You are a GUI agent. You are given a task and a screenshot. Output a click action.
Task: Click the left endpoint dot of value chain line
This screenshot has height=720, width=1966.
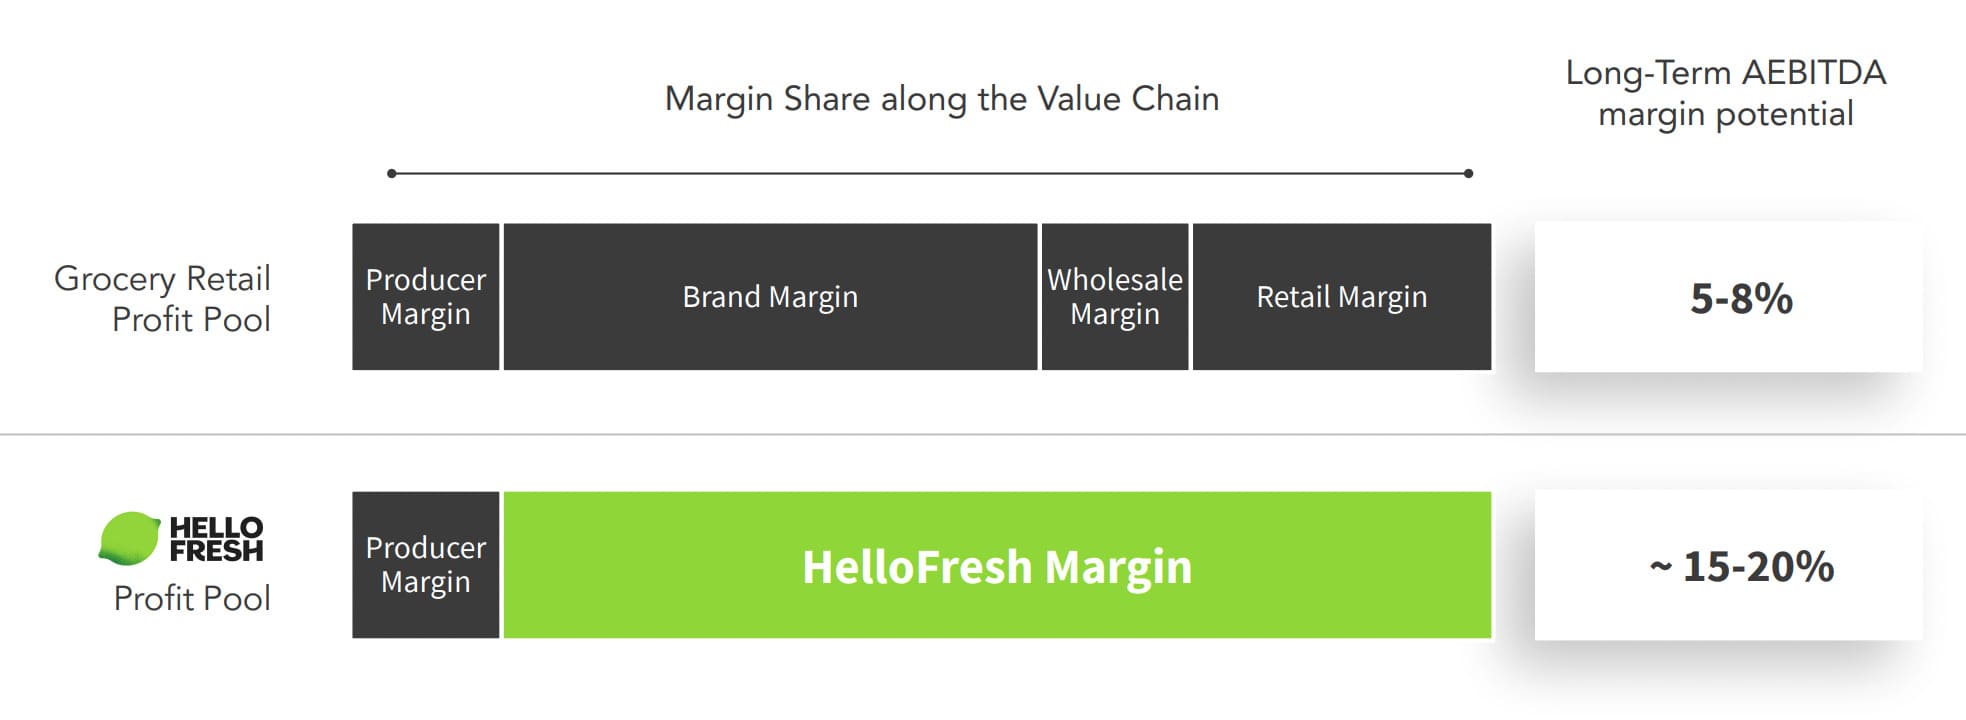point(392,174)
